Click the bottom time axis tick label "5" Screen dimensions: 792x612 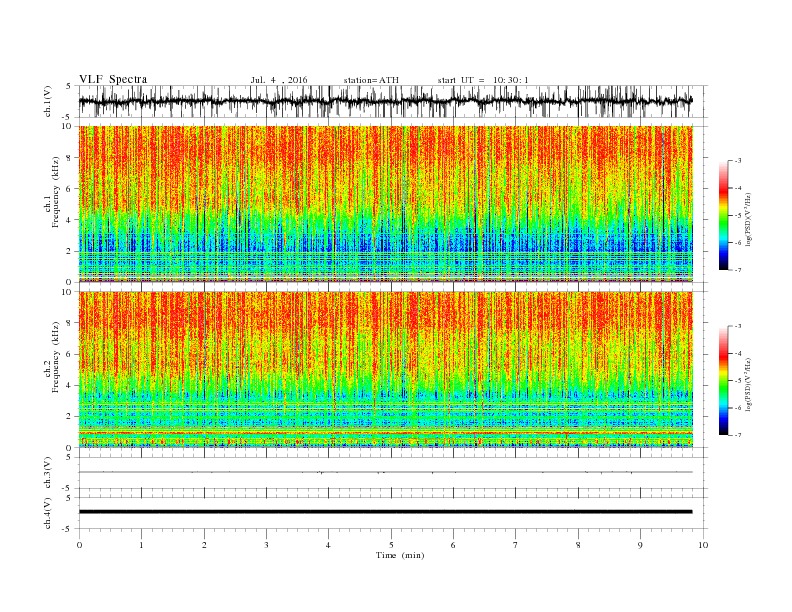(x=391, y=545)
